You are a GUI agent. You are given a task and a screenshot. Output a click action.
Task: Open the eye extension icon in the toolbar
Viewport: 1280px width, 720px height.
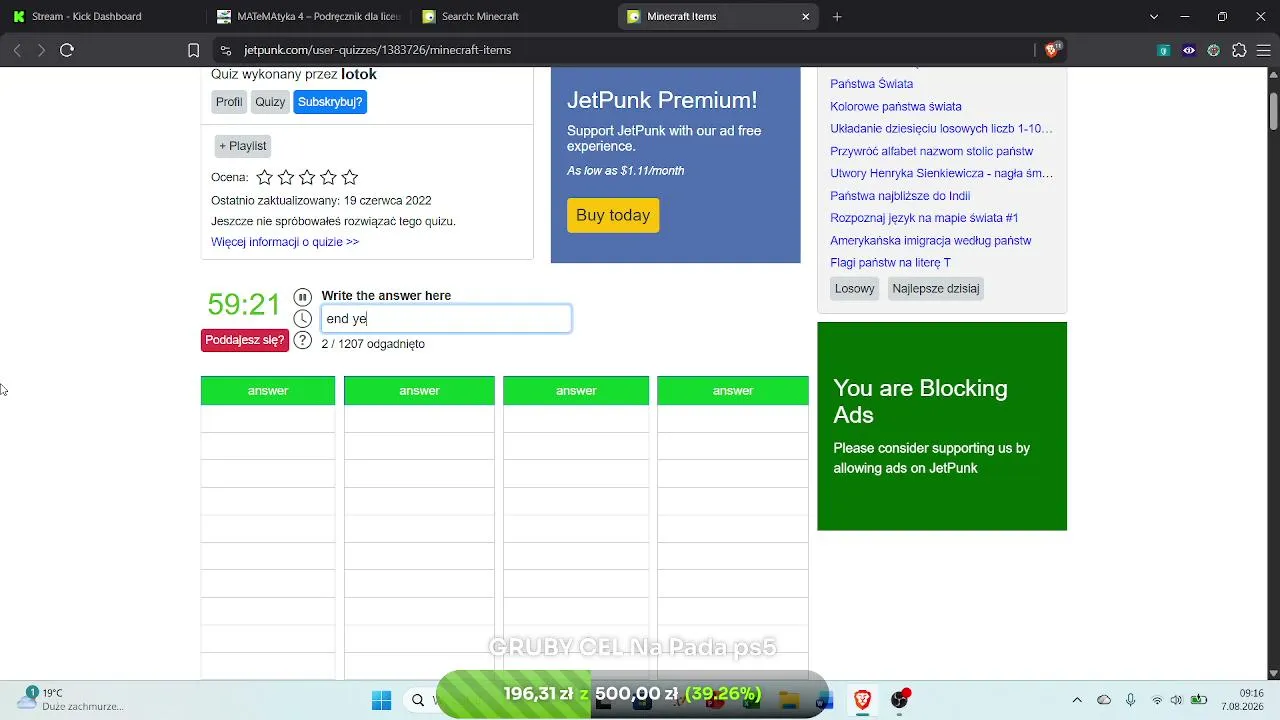(x=1189, y=50)
